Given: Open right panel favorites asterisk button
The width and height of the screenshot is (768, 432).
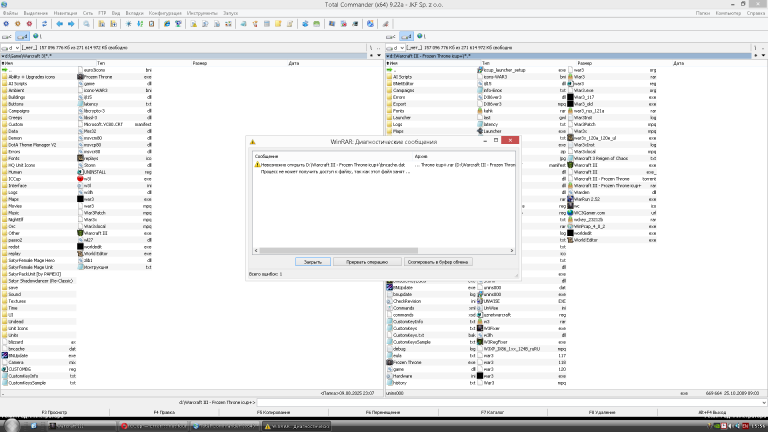Looking at the screenshot, I should pyautogui.click(x=756, y=56).
